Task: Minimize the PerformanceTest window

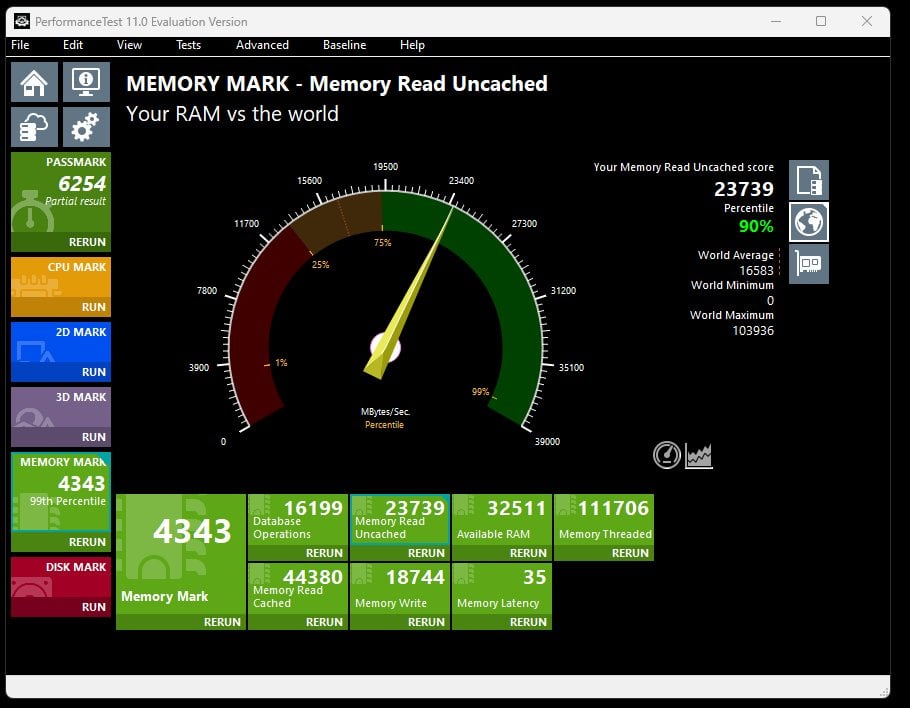Action: coord(776,21)
